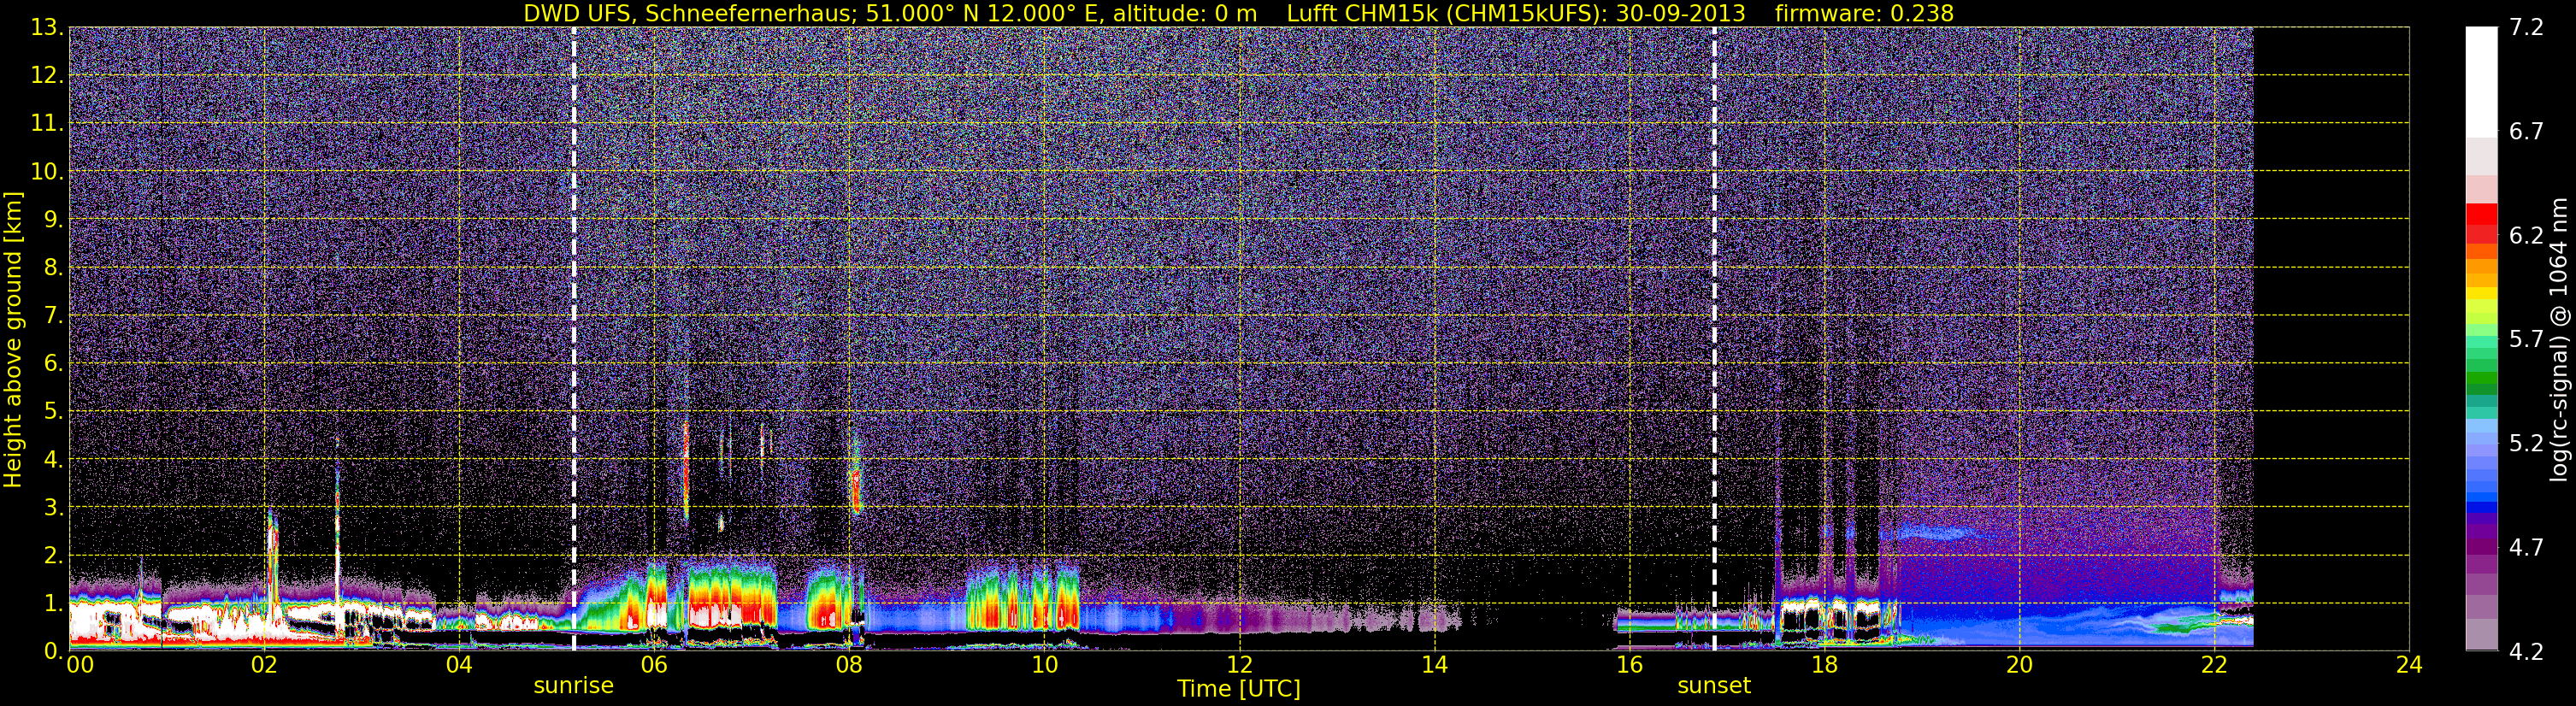Click the colorbar value '4.2'
The image size is (2576, 706).
point(2526,652)
